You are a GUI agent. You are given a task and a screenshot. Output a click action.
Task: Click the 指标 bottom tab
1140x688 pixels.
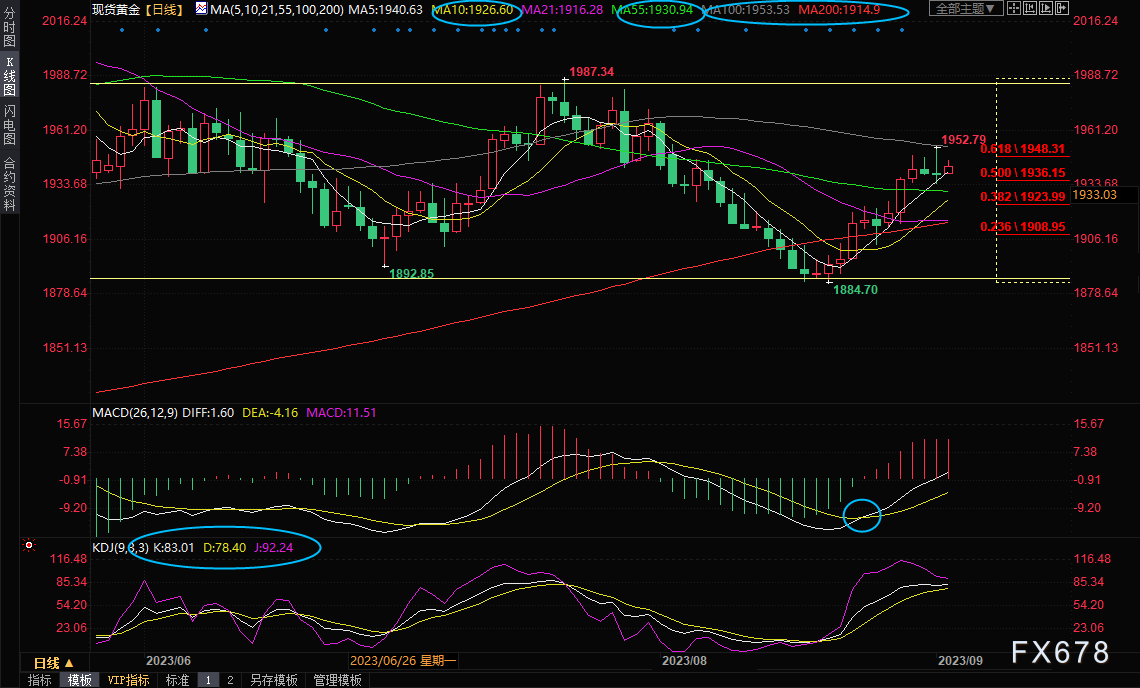pos(40,680)
